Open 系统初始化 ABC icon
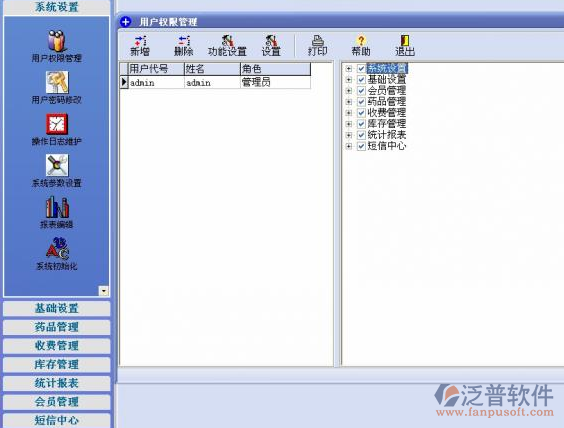564x428 pixels. coord(57,248)
